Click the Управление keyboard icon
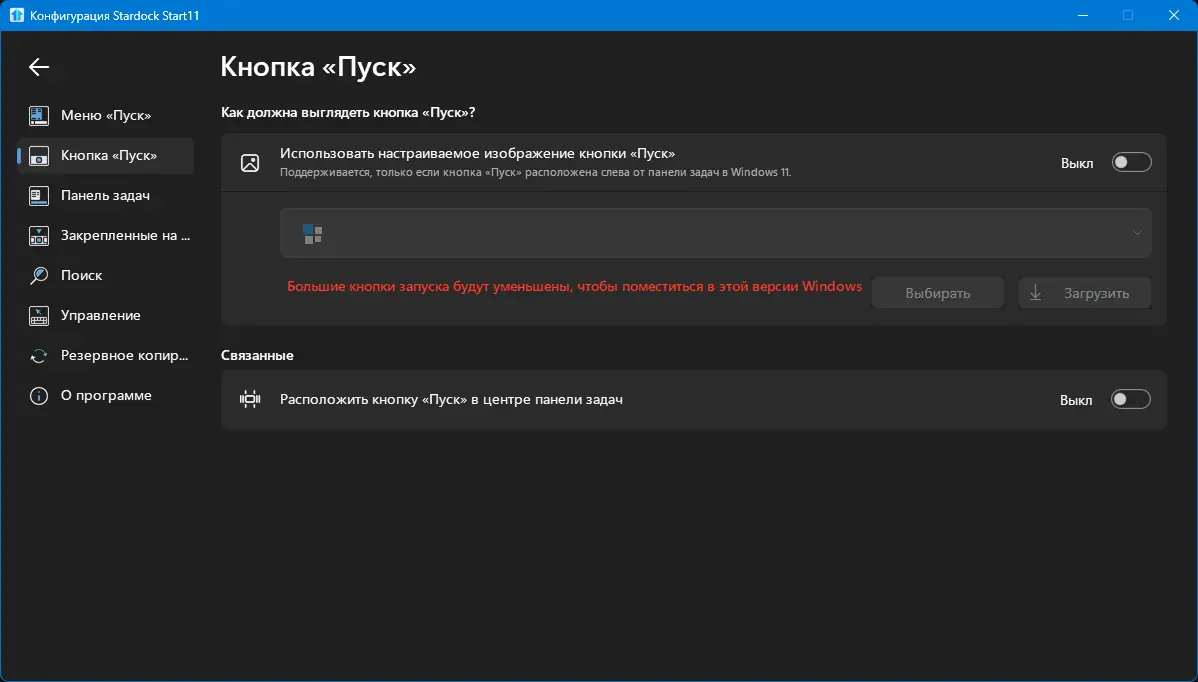The width and height of the screenshot is (1198, 682). pos(39,316)
